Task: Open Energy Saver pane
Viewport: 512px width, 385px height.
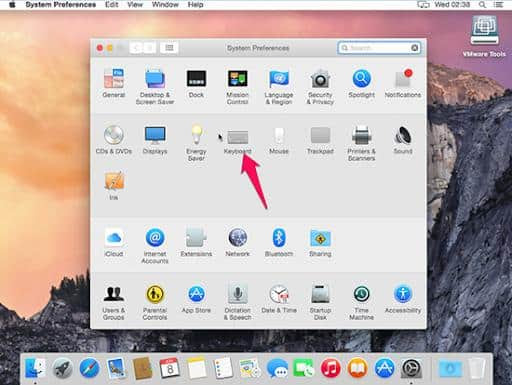Action: coord(196,143)
